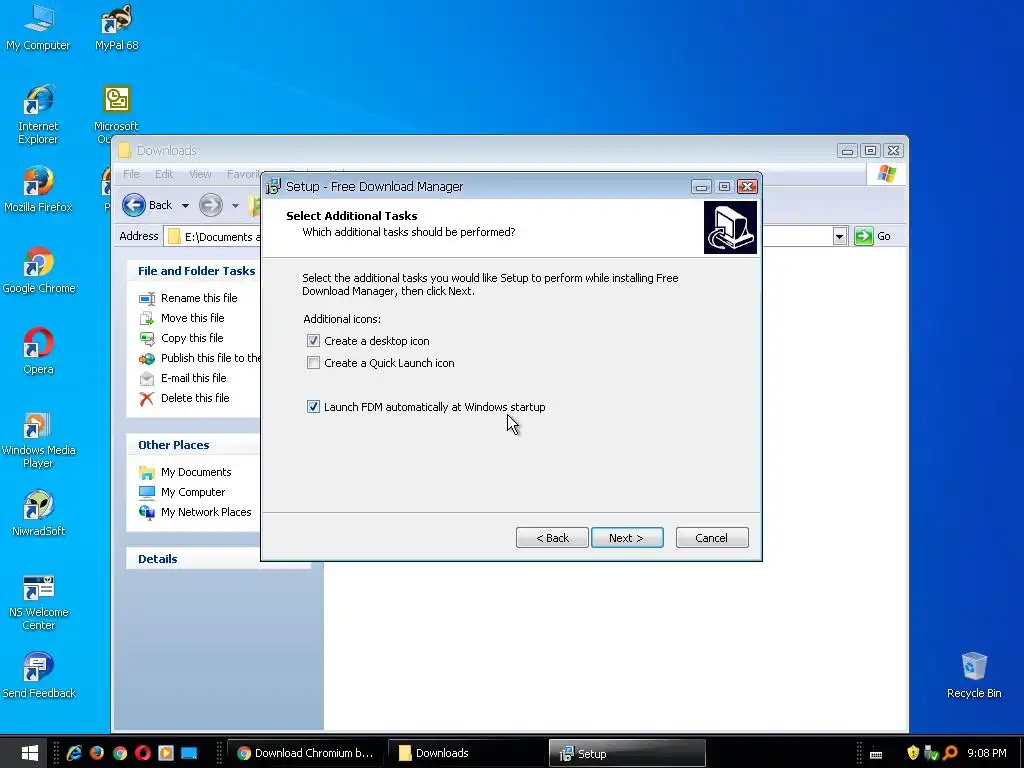This screenshot has width=1024, height=768.
Task: Cancel the Free Download Manager setup
Action: pos(712,537)
